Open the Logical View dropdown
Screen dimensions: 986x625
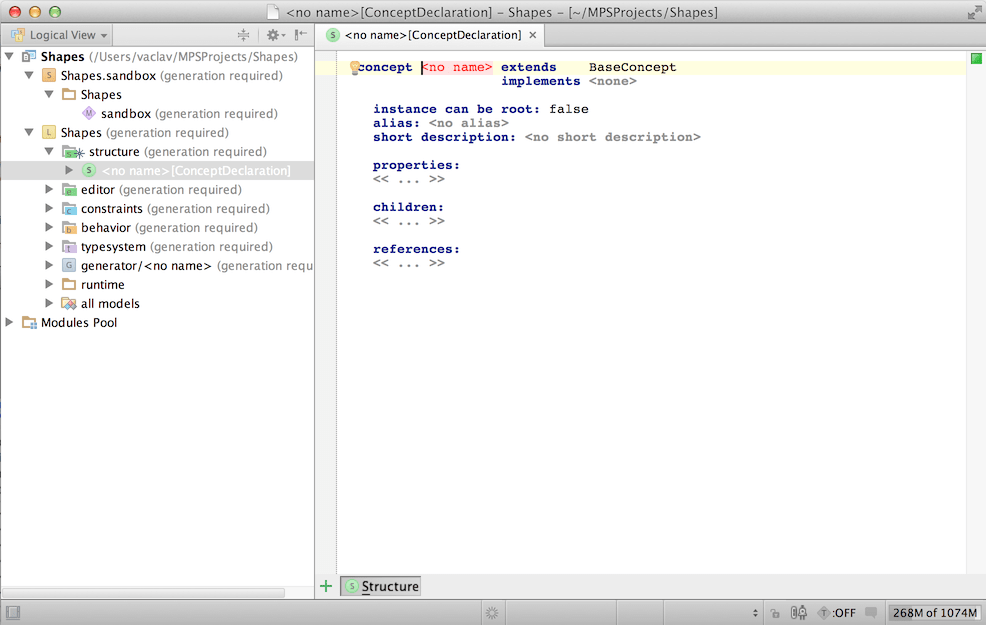click(60, 35)
